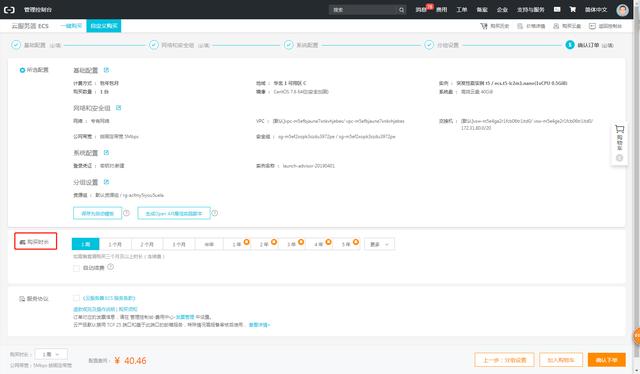640x374 pixels.
Task: Go to the 基础配置 step circle
Action: (16, 45)
